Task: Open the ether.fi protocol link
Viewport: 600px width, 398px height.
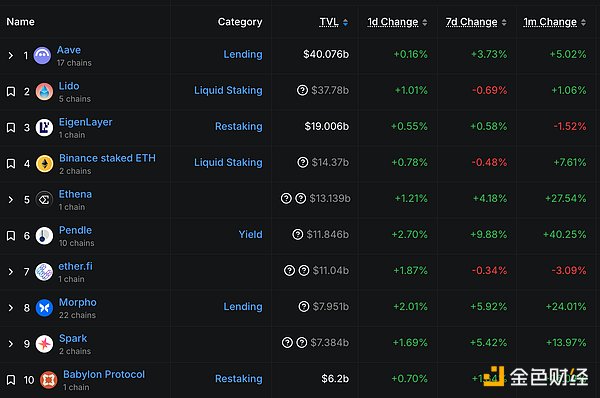Action: [x=75, y=266]
